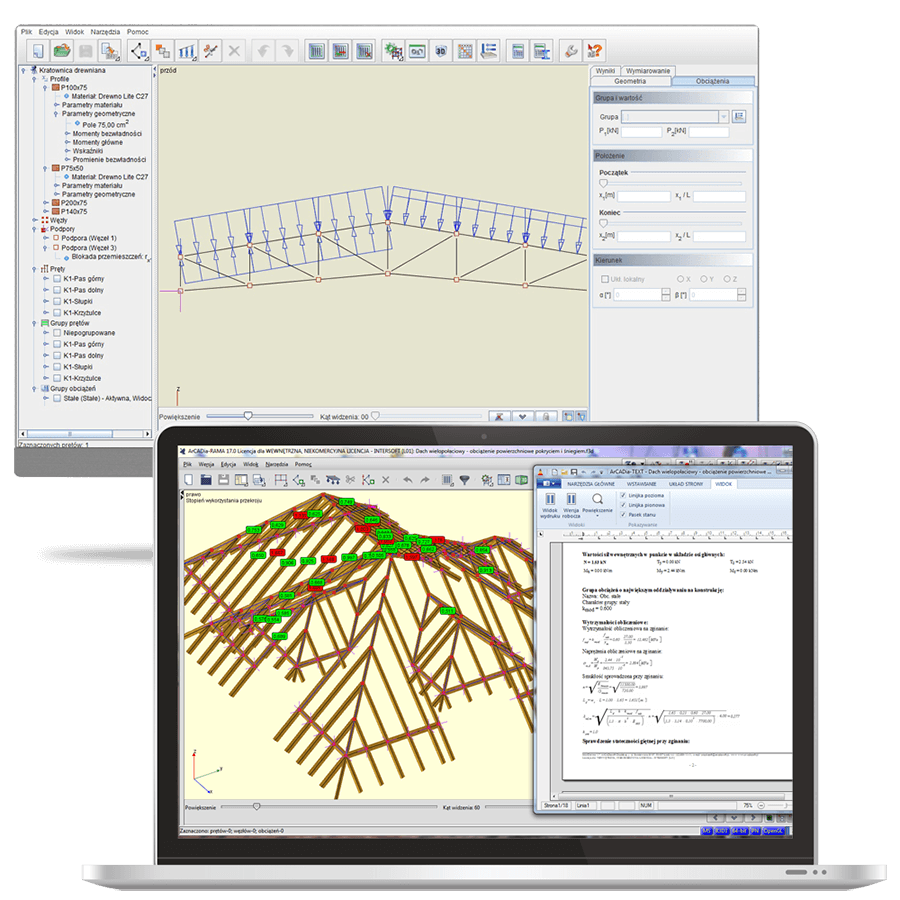Image resolution: width=900 pixels, height=900 pixels.
Task: Open the Plik menu in top window
Action: point(26,32)
